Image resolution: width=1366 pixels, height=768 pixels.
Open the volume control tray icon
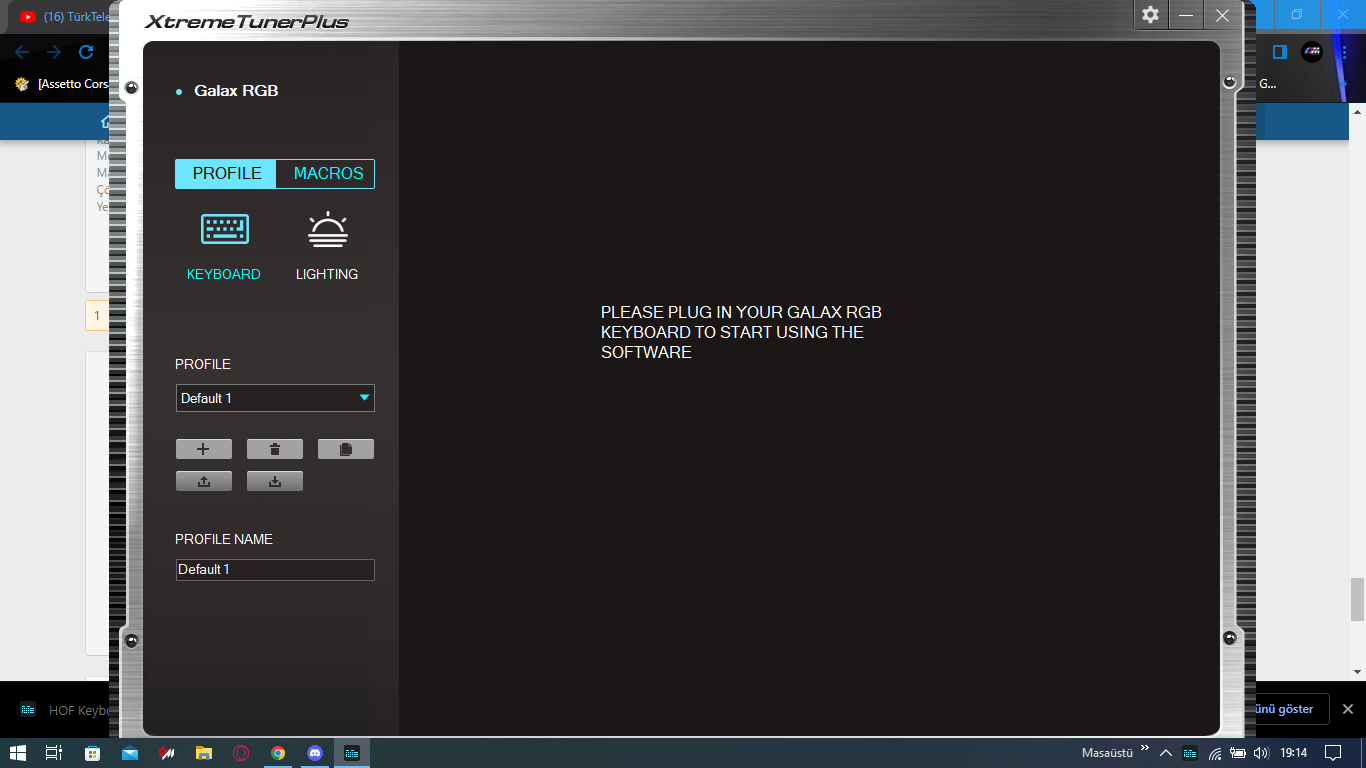point(1261,753)
